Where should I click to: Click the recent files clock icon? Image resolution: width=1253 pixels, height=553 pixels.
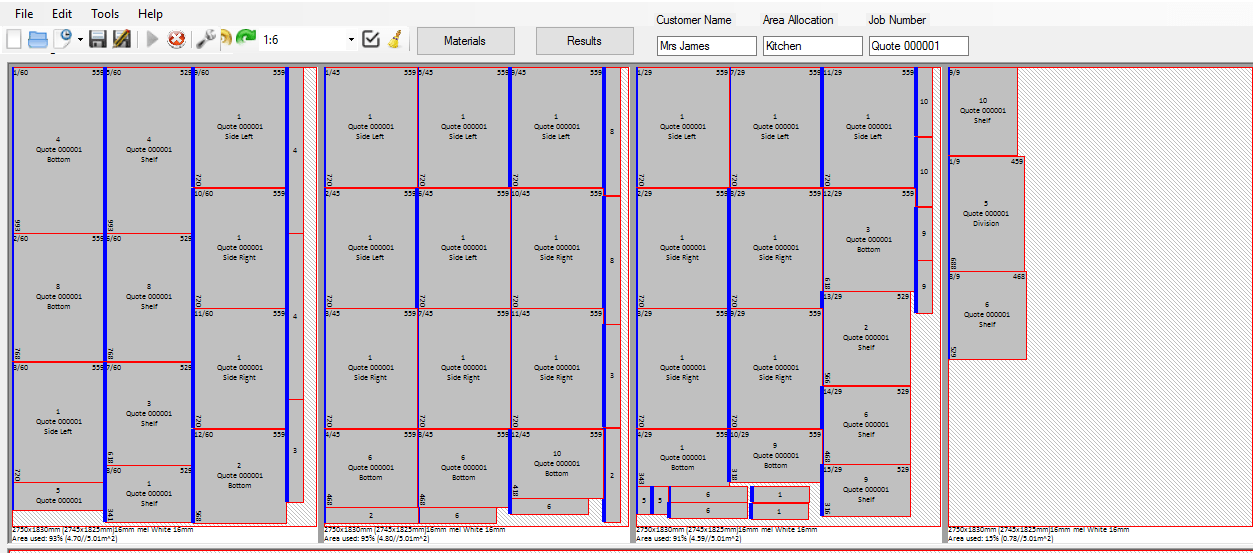[64, 39]
